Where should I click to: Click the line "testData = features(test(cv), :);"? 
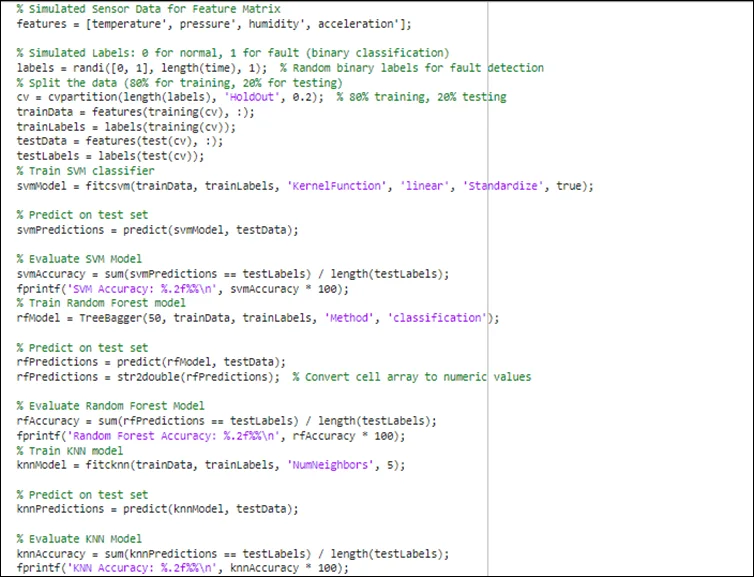(x=120, y=141)
